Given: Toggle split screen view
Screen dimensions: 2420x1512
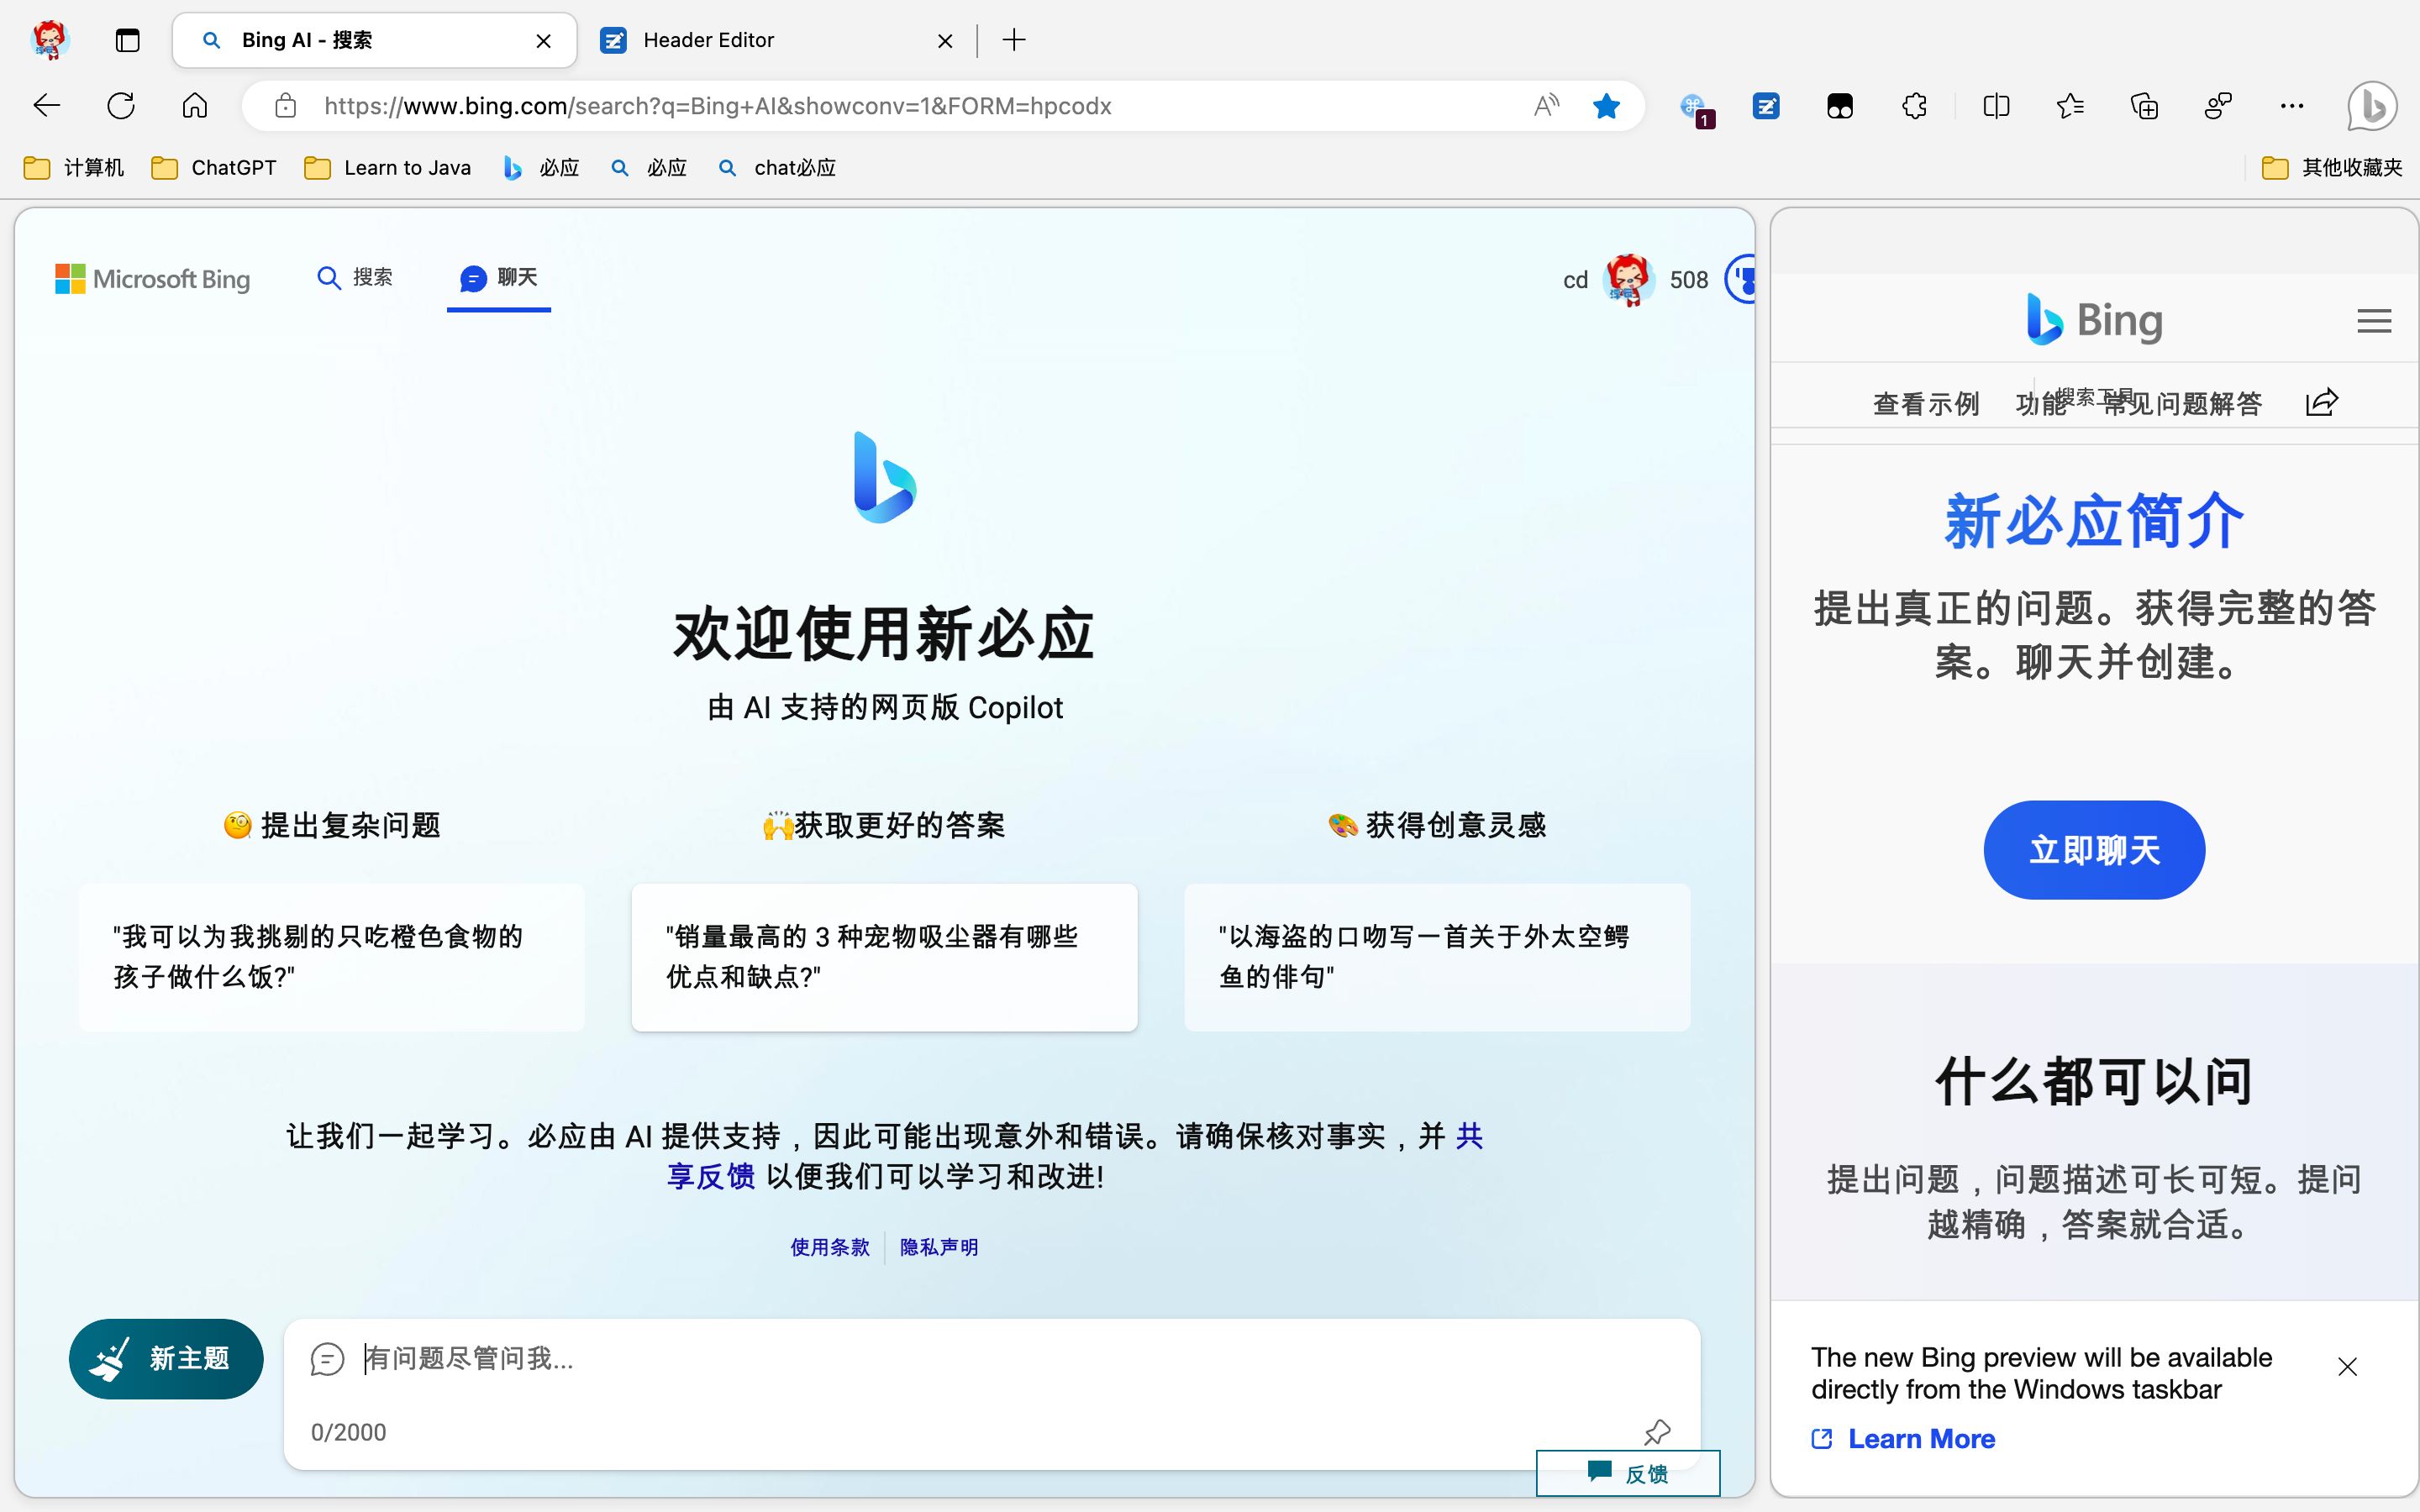Looking at the screenshot, I should pos(1996,105).
